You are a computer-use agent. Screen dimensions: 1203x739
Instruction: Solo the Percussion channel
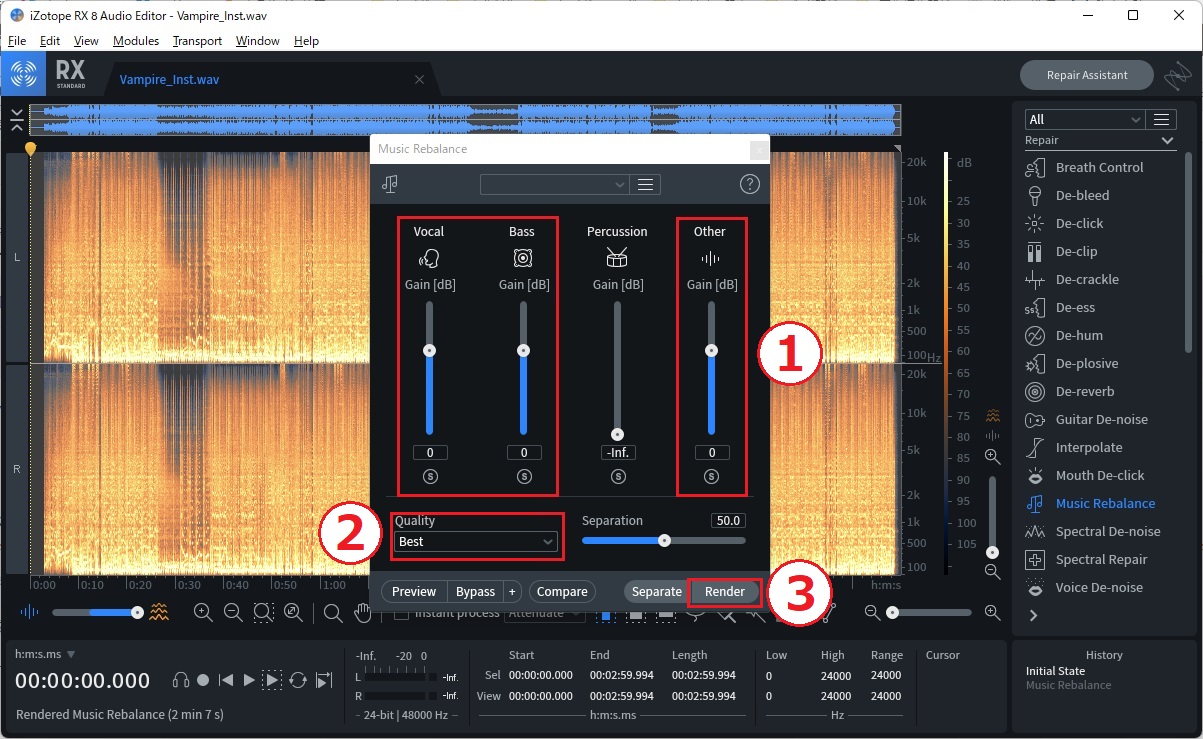point(617,477)
